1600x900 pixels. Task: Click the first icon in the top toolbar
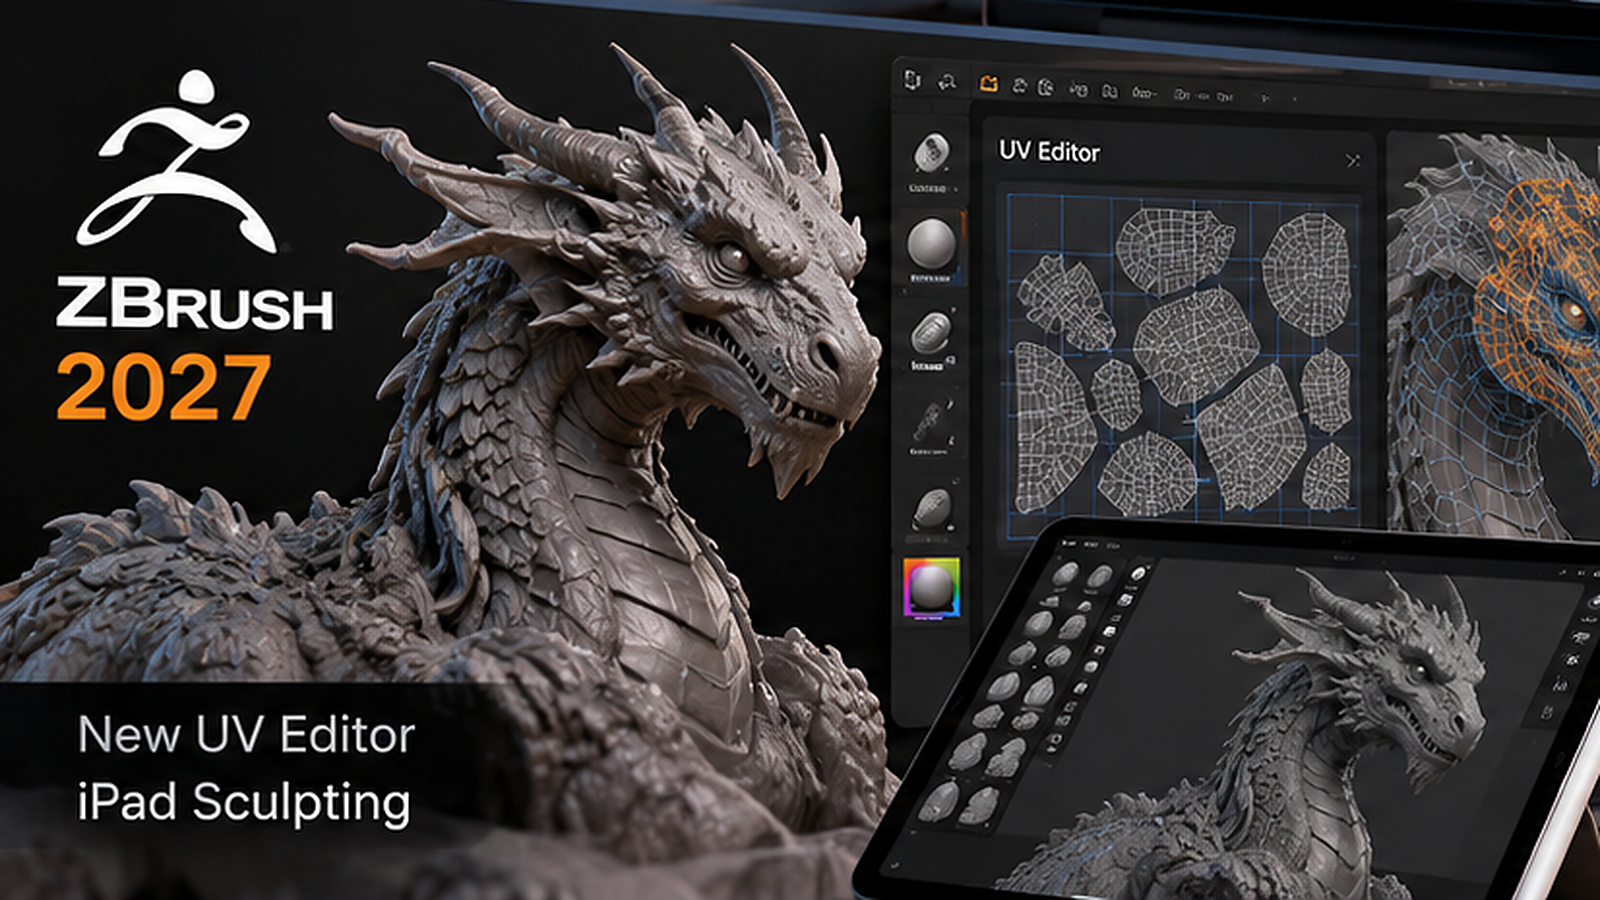[x=912, y=79]
